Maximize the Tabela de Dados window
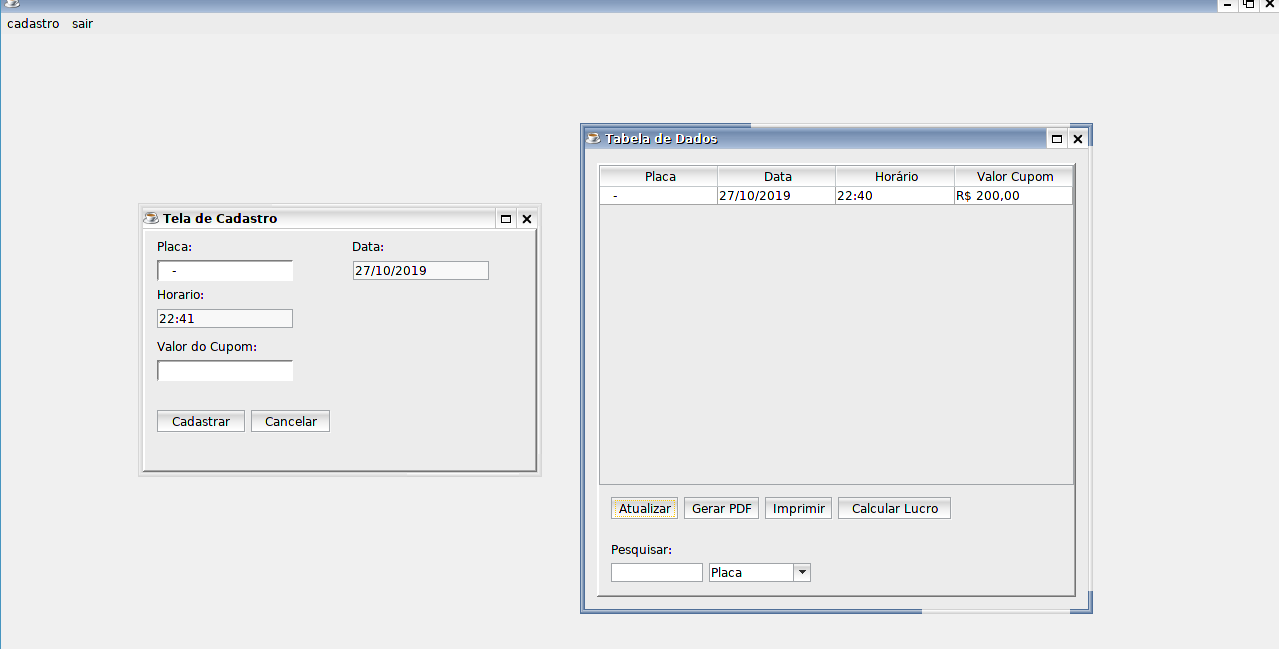Viewport: 1279px width, 649px height. (1056, 139)
